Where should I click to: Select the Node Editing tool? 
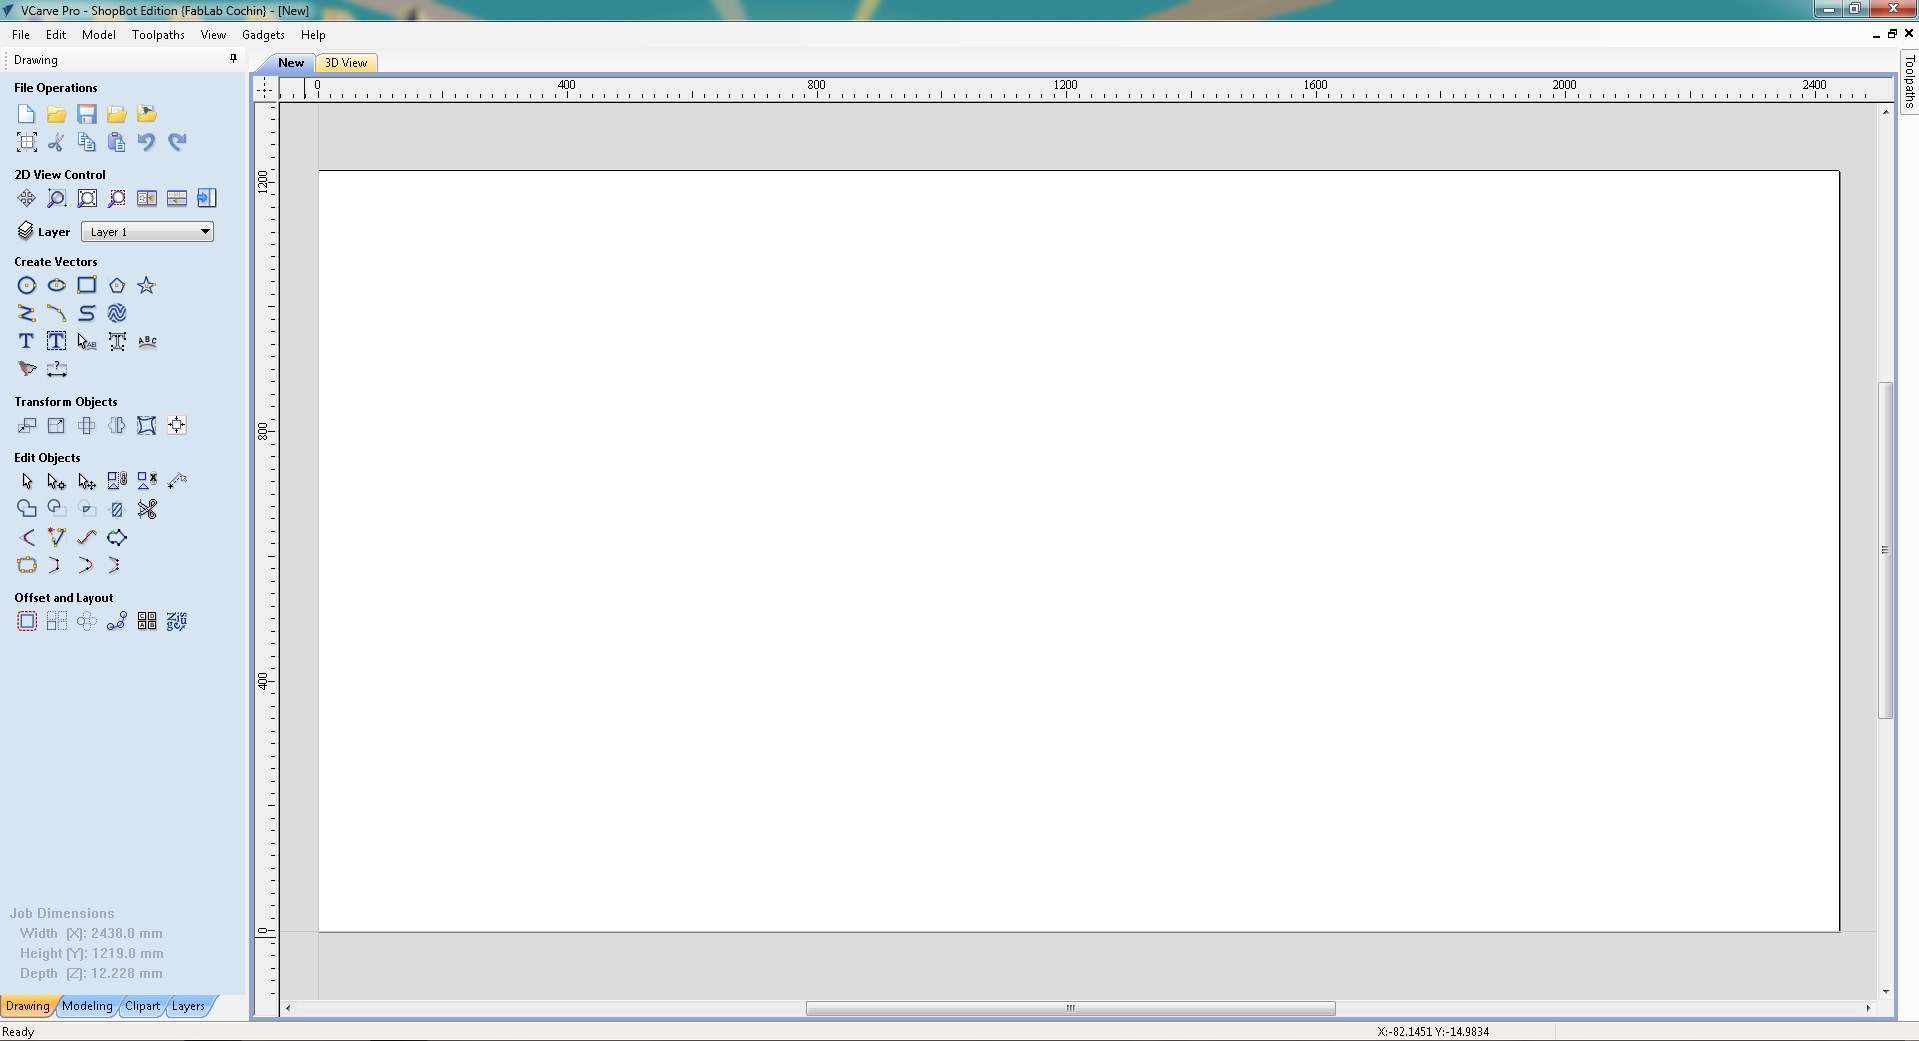click(55, 481)
